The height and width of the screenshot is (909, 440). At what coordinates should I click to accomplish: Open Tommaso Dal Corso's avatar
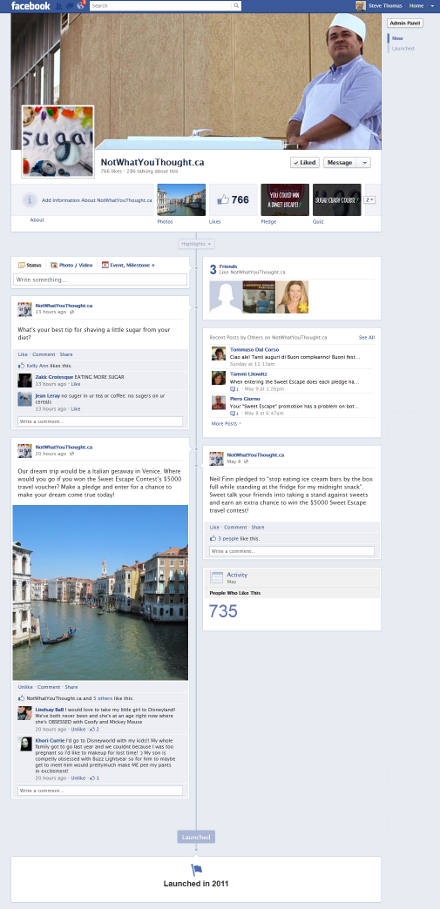219,354
